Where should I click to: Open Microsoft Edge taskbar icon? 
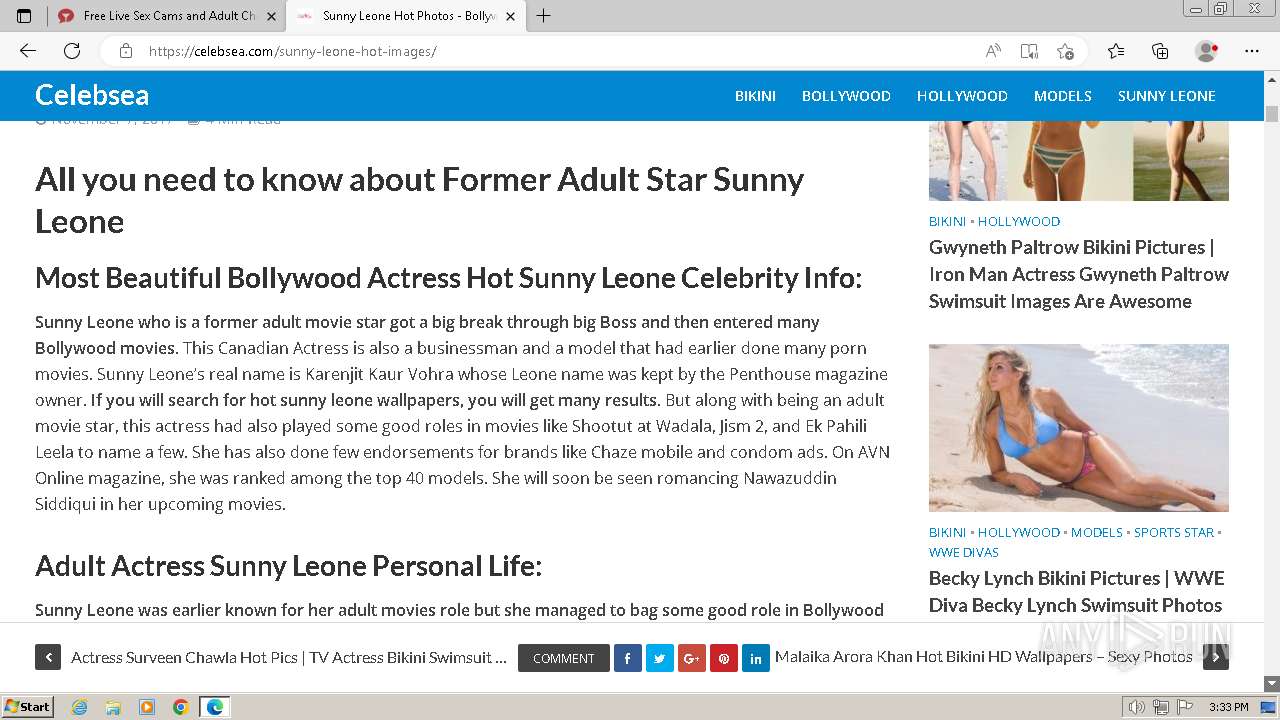[214, 707]
